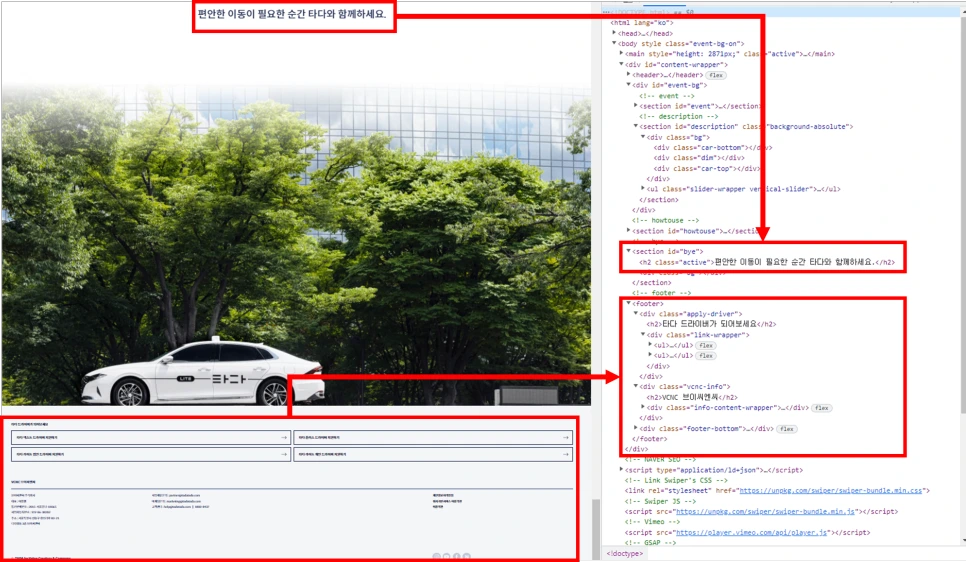Select the Link Swiper's CSS comment
This screenshot has height=562, width=966.
(676, 480)
